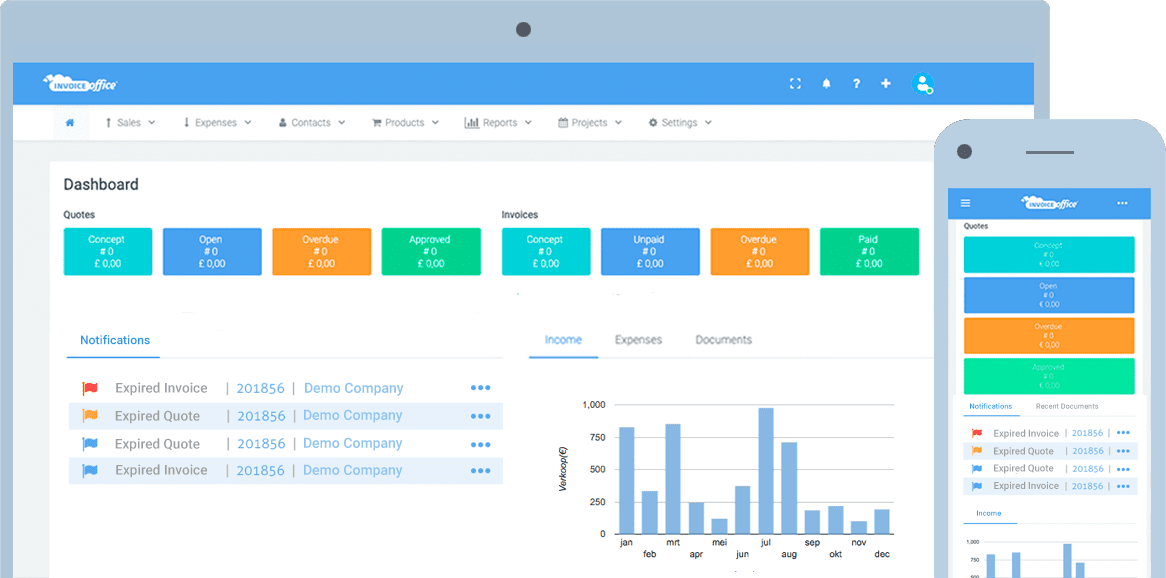This screenshot has width=1166, height=578.
Task: Click InvoiceOffice logo on the phone
Action: tap(1049, 202)
